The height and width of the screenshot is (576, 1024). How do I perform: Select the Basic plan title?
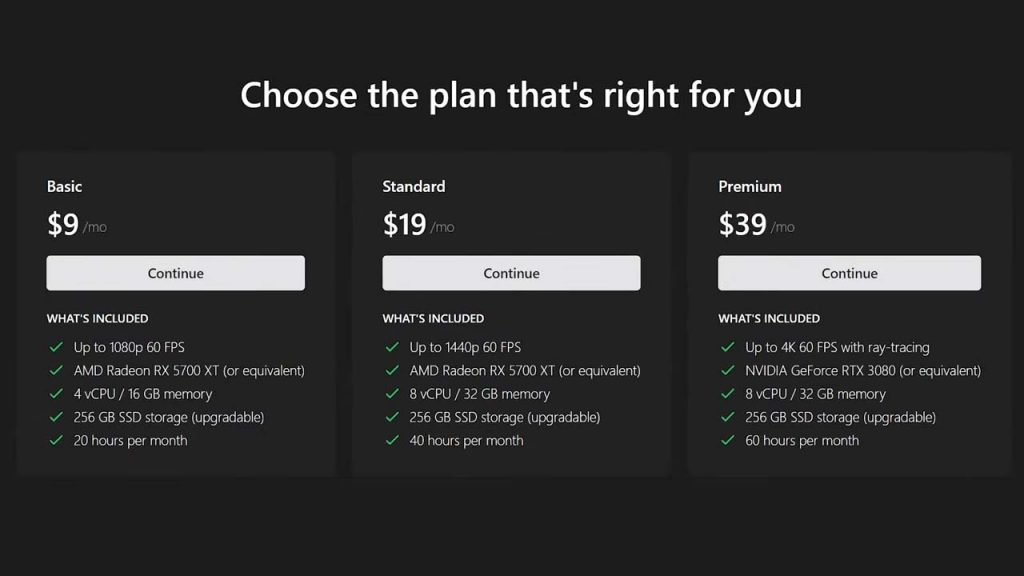tap(64, 186)
